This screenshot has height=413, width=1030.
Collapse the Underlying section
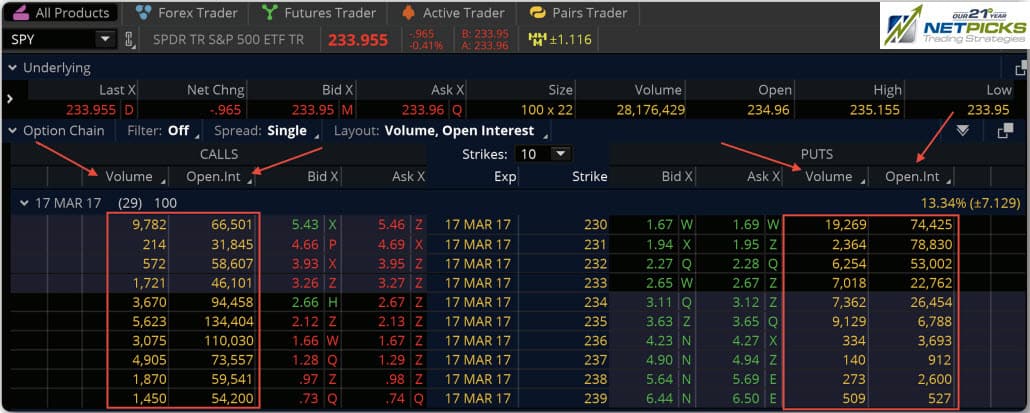click(x=12, y=68)
